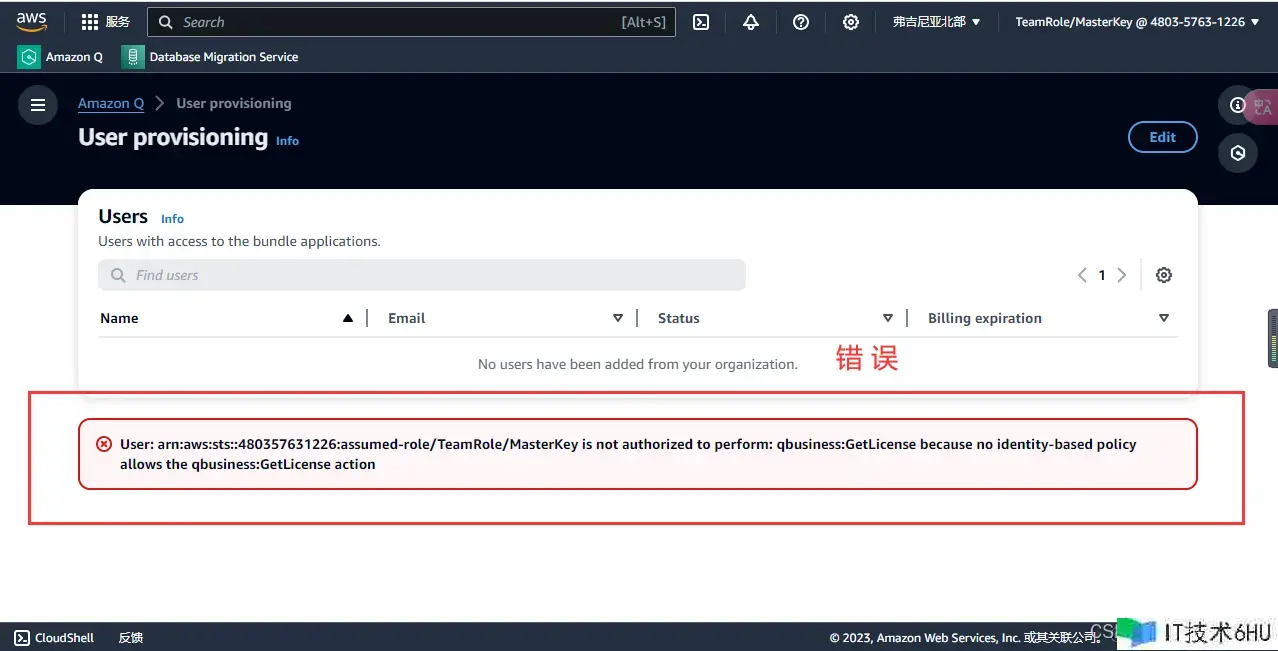The image size is (1278, 651).
Task: Open CloudShell from the footer bar
Action: (54, 637)
